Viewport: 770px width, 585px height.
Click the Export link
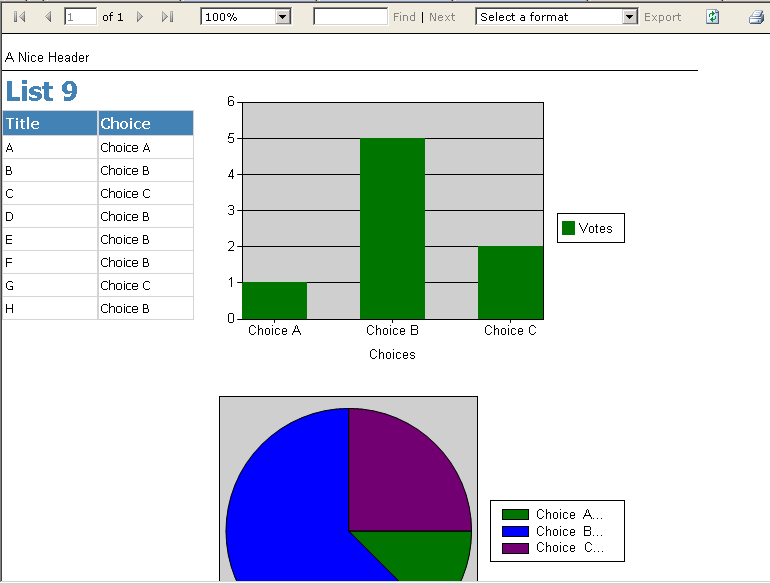pyautogui.click(x=662, y=17)
